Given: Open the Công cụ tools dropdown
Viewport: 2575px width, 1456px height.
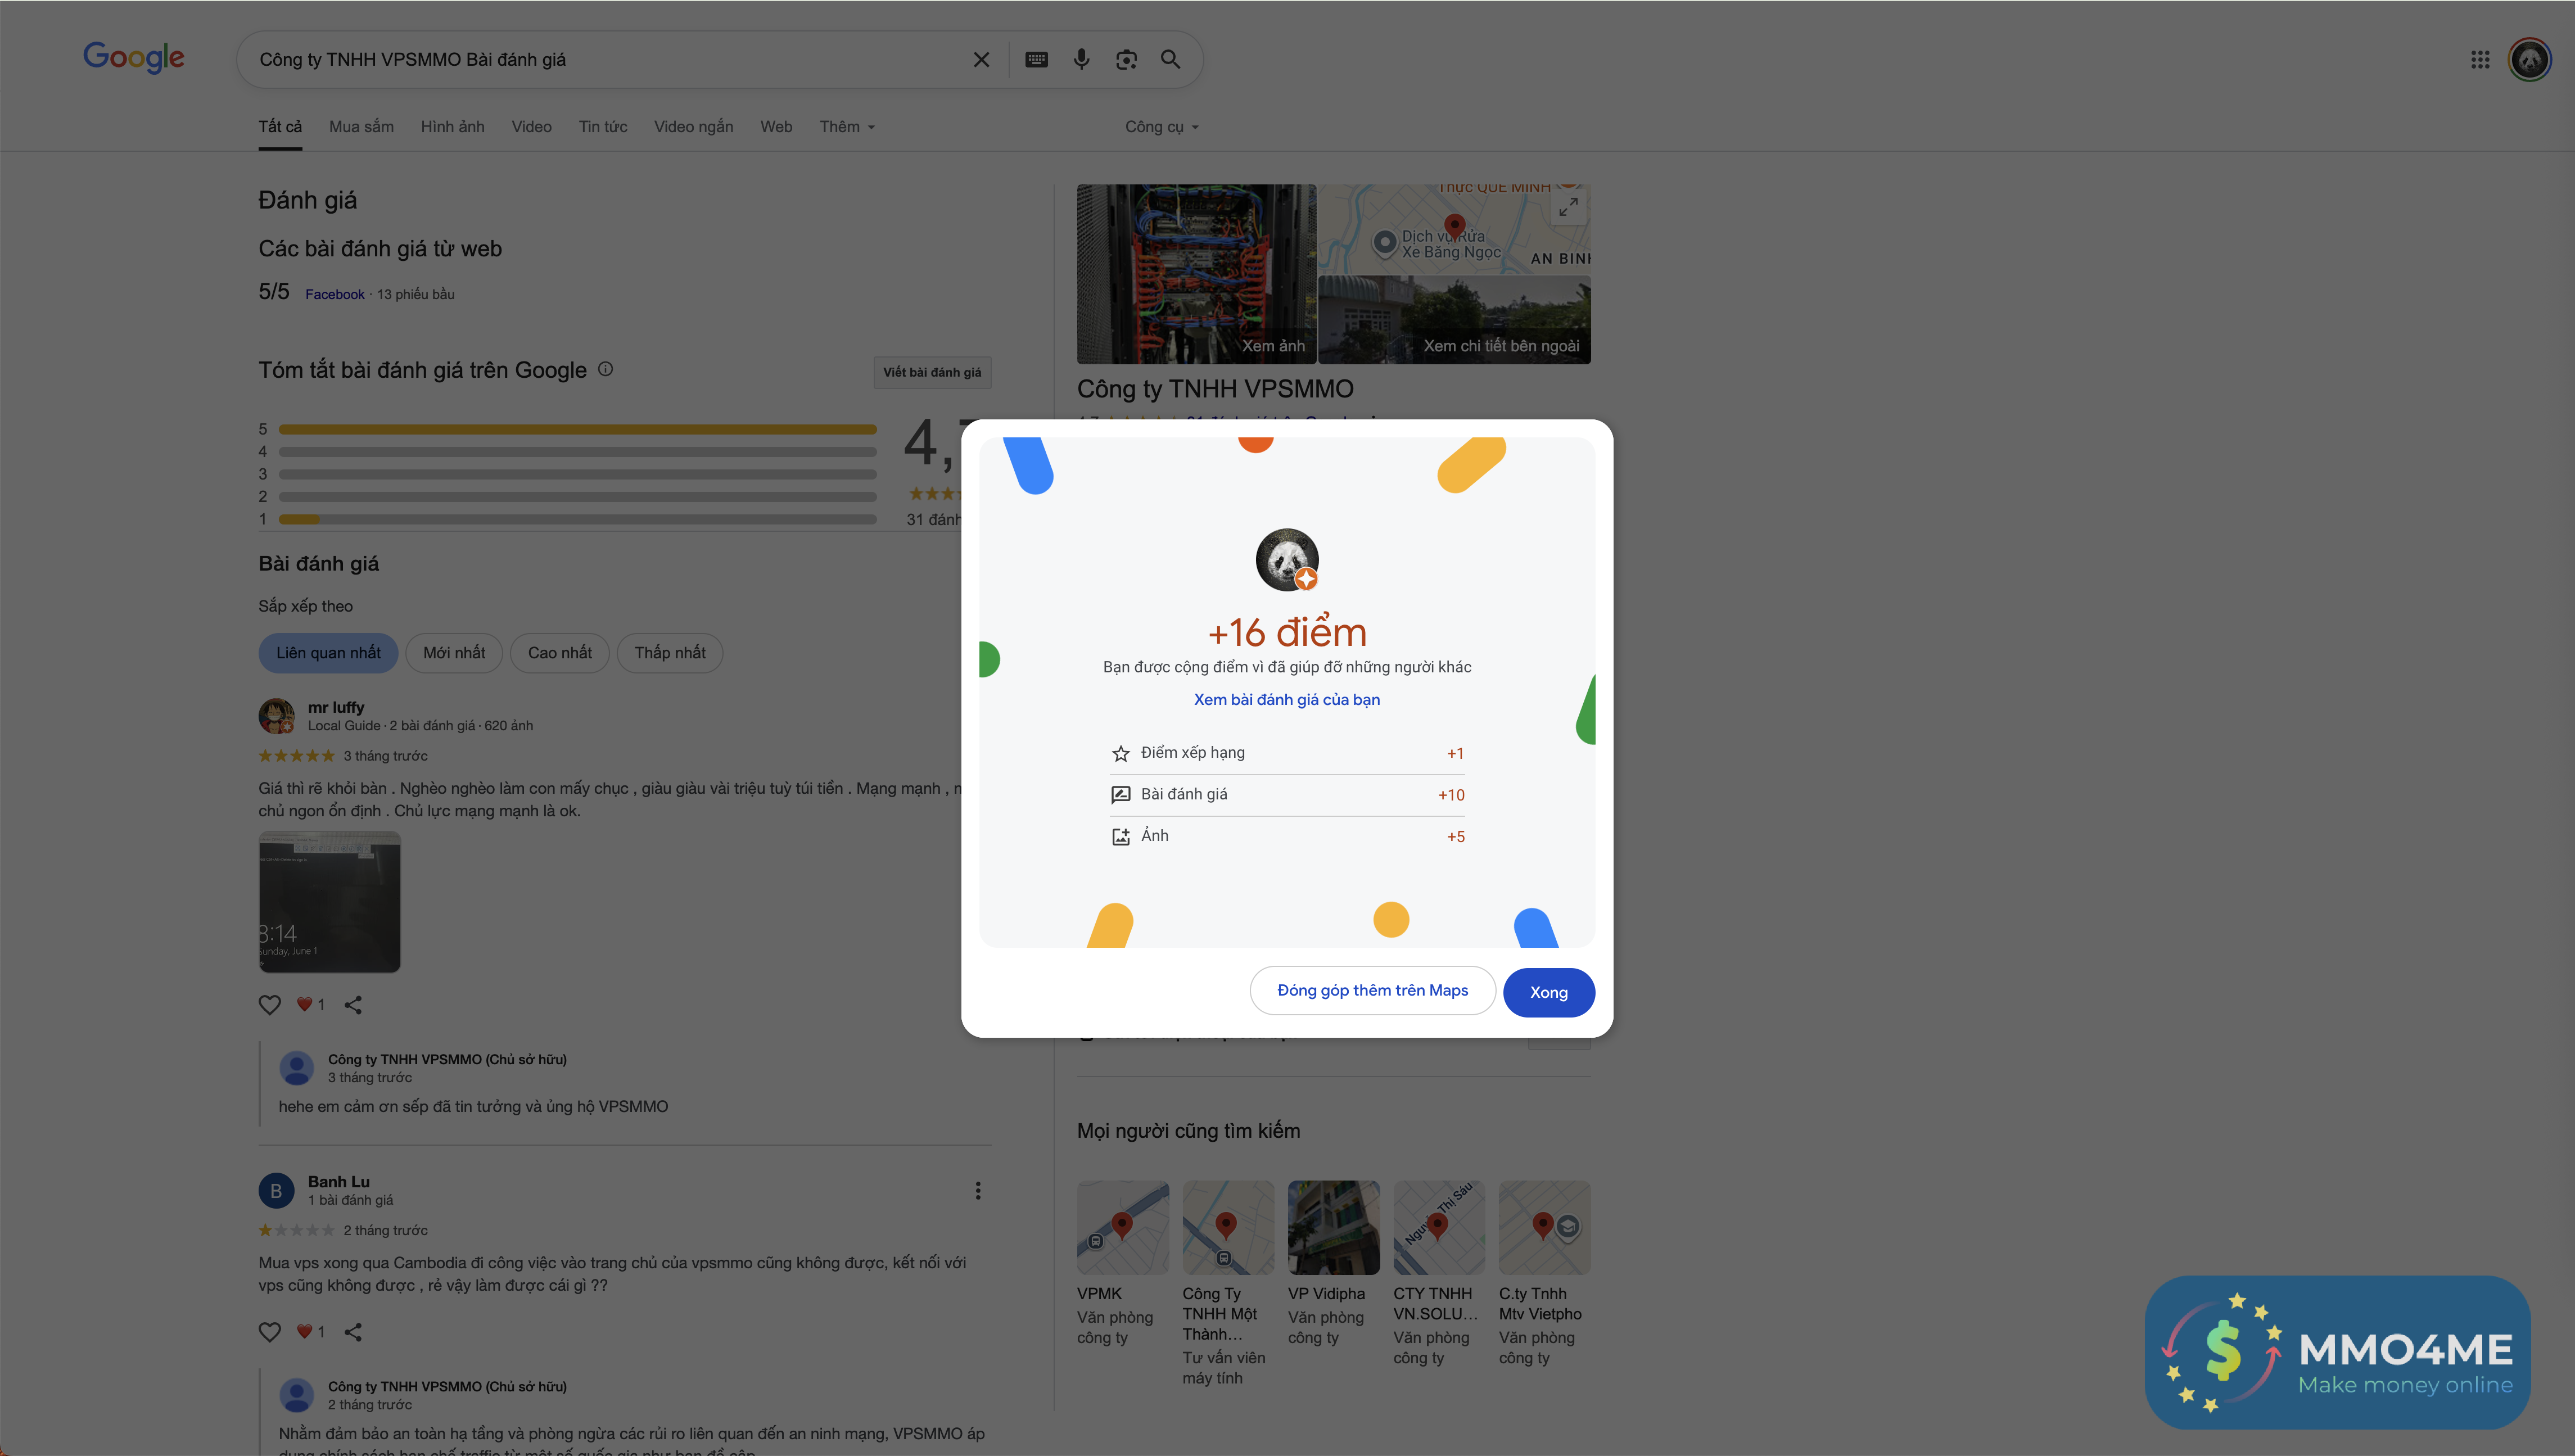Looking at the screenshot, I should click(1161, 127).
